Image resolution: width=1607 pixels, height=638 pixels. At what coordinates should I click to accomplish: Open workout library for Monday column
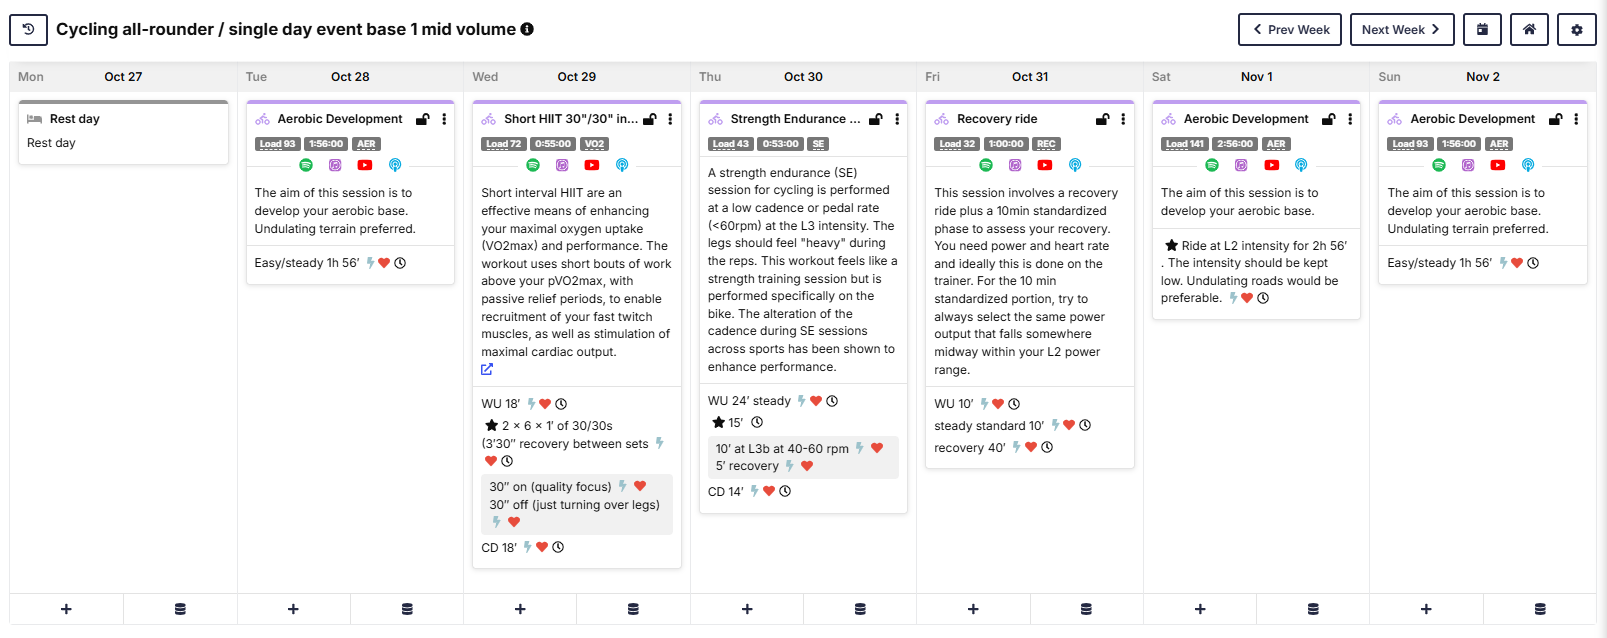pos(180,609)
